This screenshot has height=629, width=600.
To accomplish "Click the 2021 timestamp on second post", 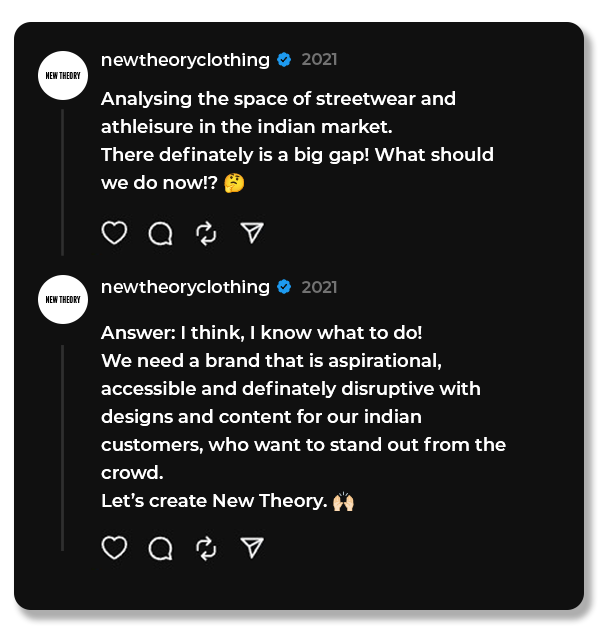I will (x=319, y=287).
